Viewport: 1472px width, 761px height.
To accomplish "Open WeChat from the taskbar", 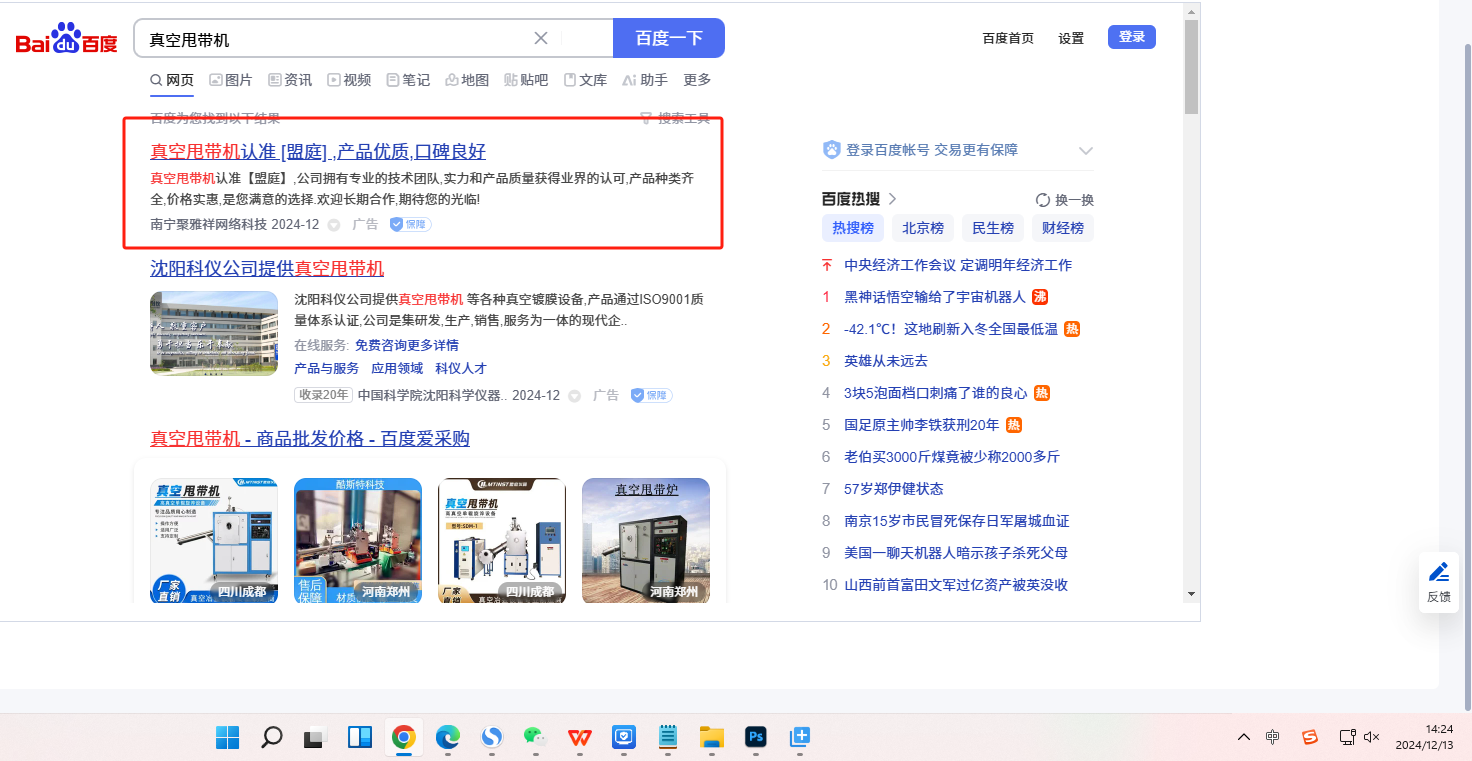I will (x=535, y=738).
